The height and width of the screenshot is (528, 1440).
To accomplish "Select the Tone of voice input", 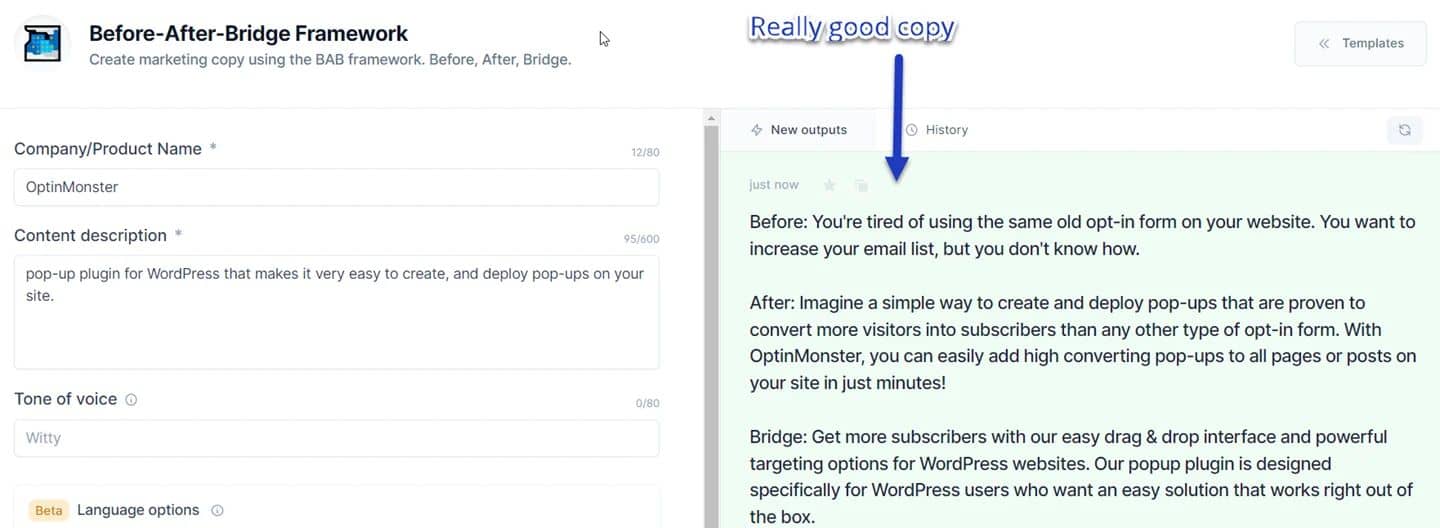I will [x=337, y=438].
